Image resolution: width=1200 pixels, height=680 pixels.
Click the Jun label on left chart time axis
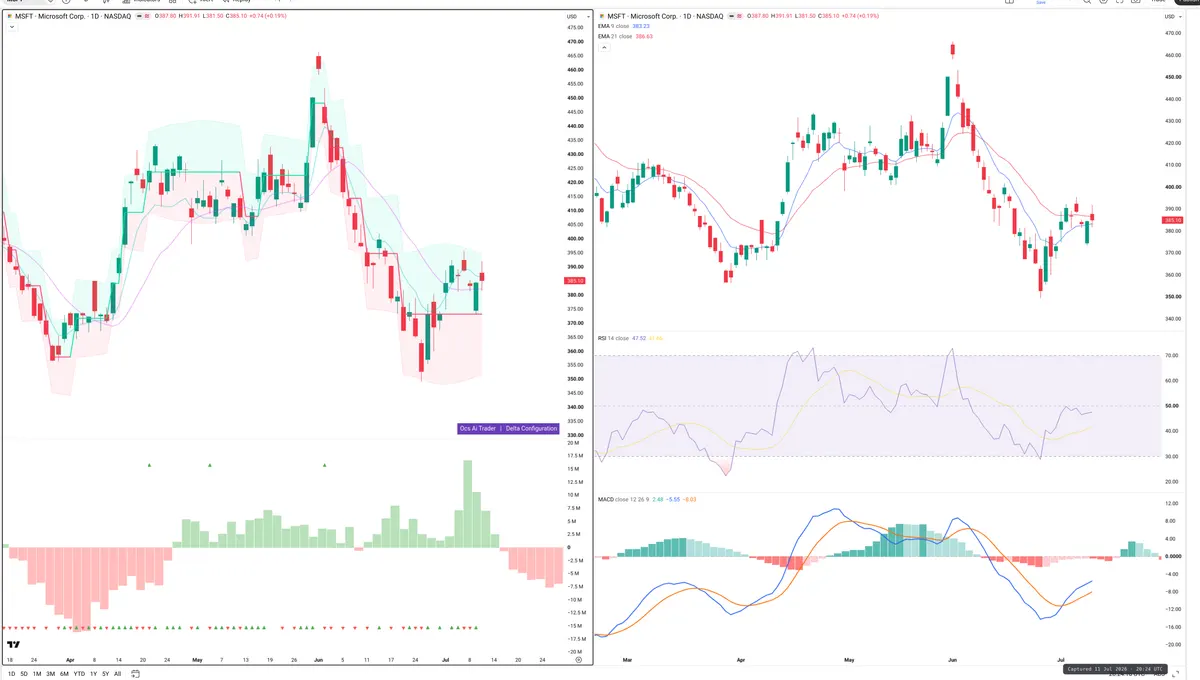[319, 660]
